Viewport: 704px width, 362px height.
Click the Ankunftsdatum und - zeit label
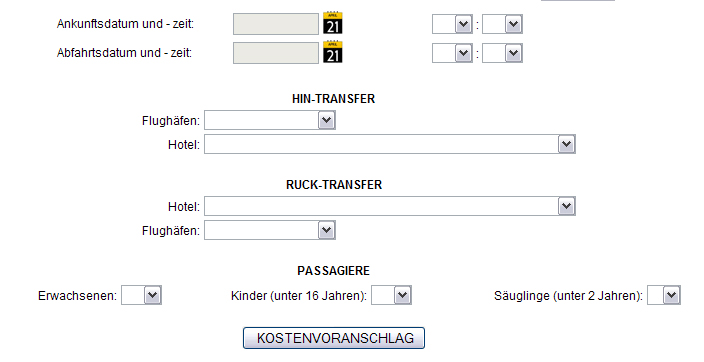coord(125,24)
